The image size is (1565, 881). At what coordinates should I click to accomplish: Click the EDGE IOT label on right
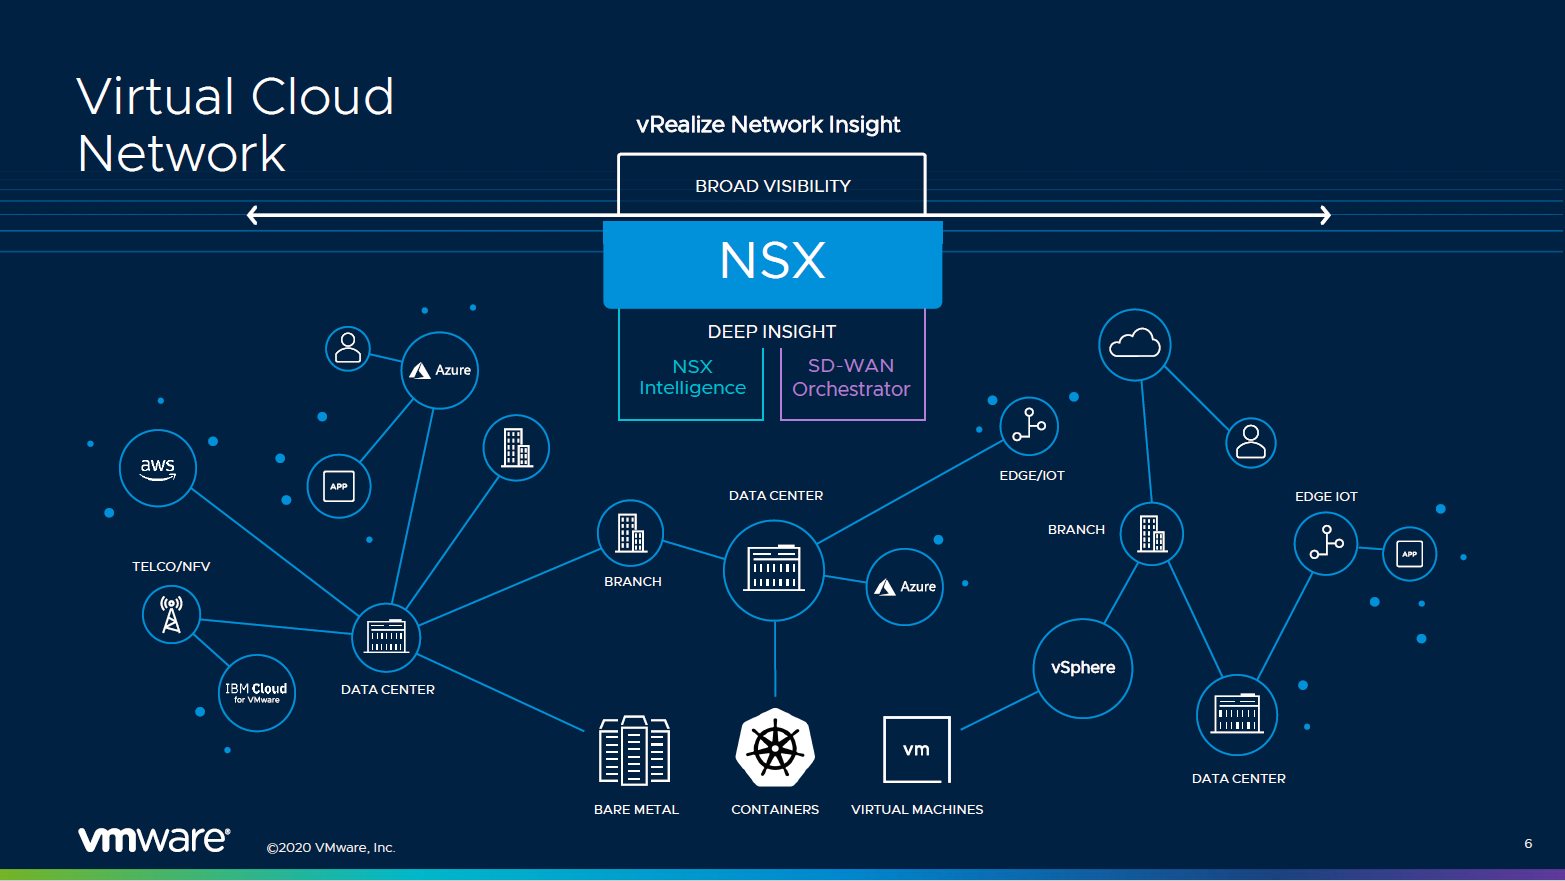pos(1326,497)
